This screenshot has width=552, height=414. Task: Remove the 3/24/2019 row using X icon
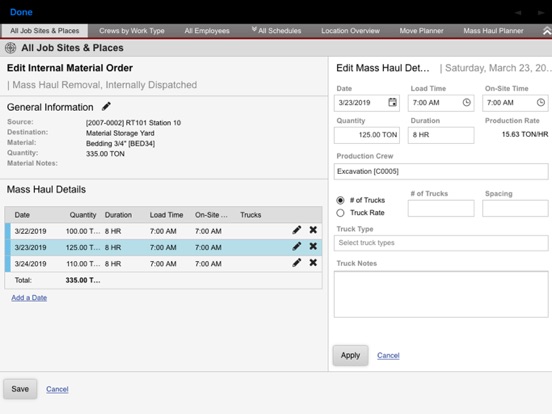point(313,263)
